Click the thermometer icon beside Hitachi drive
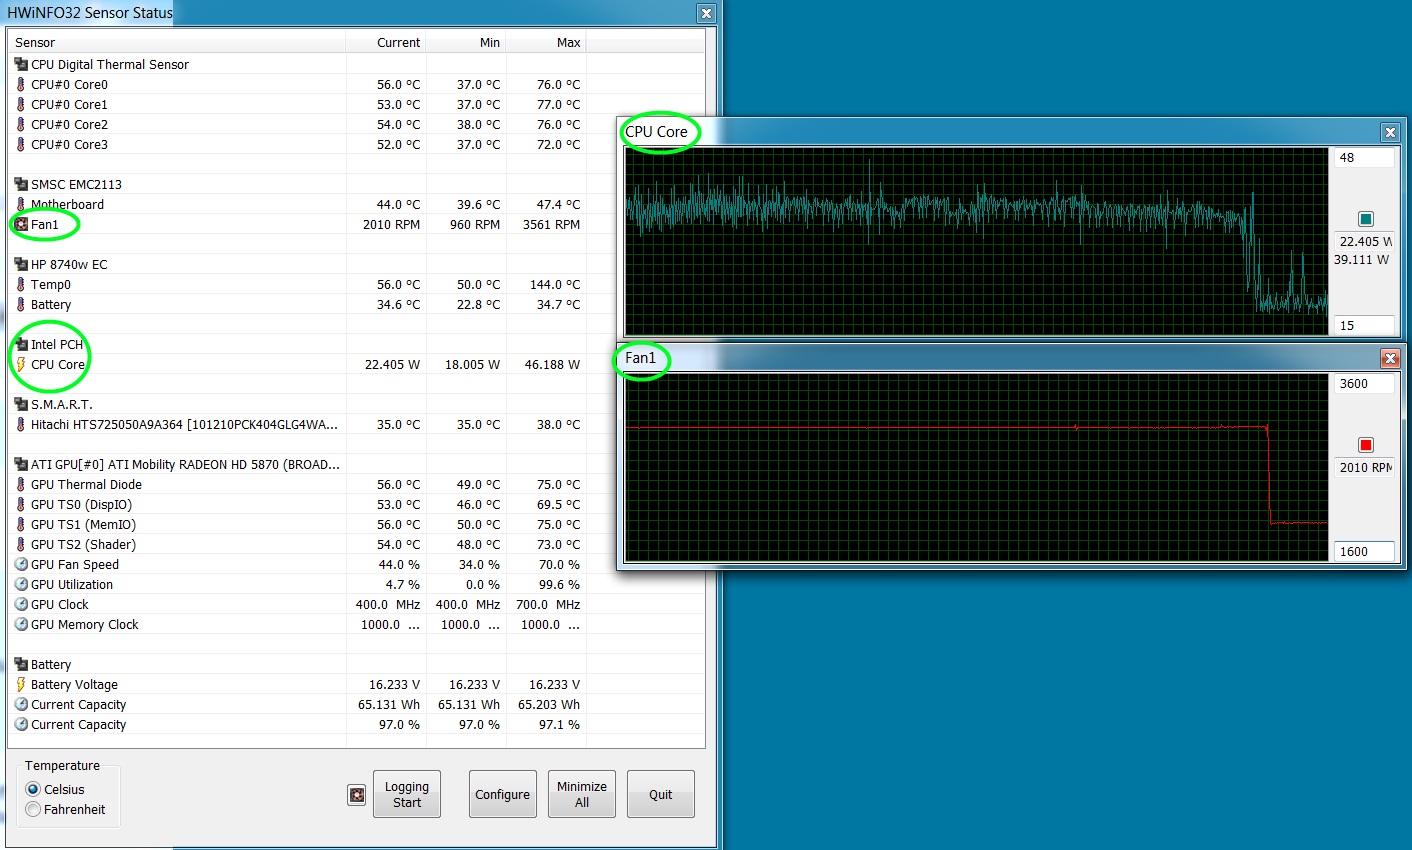The height and width of the screenshot is (850, 1412). coord(21,424)
